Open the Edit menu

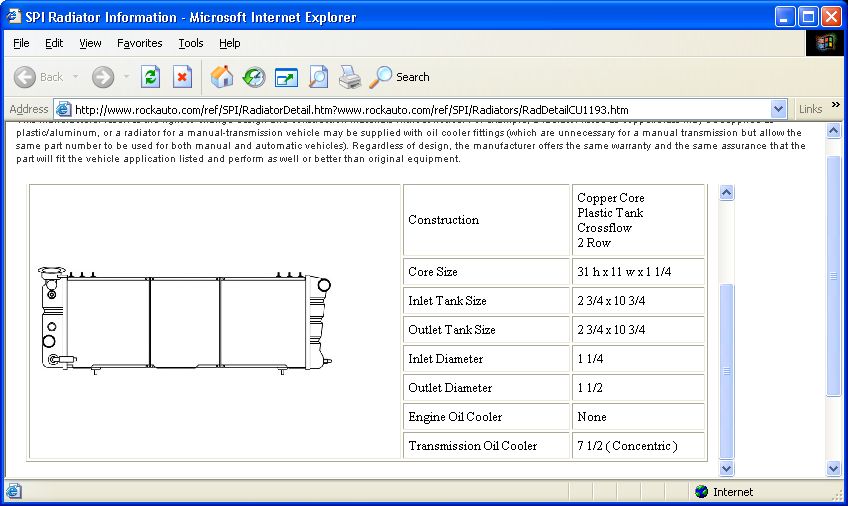[x=54, y=43]
